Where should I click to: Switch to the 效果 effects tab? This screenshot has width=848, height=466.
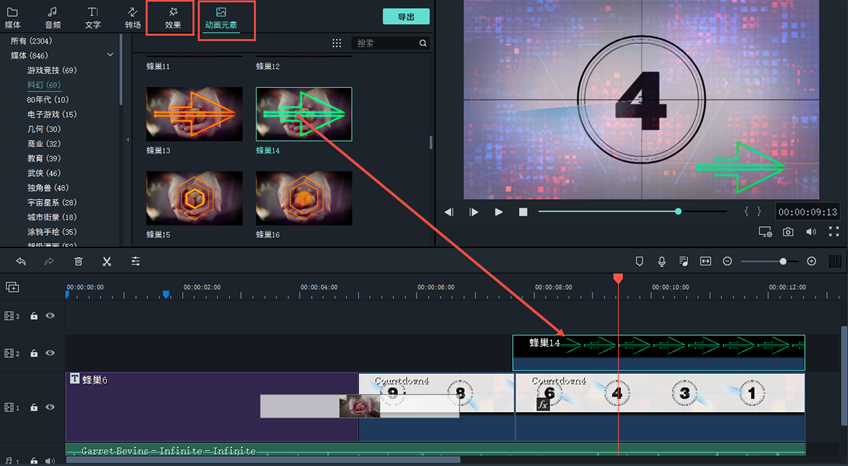(172, 16)
